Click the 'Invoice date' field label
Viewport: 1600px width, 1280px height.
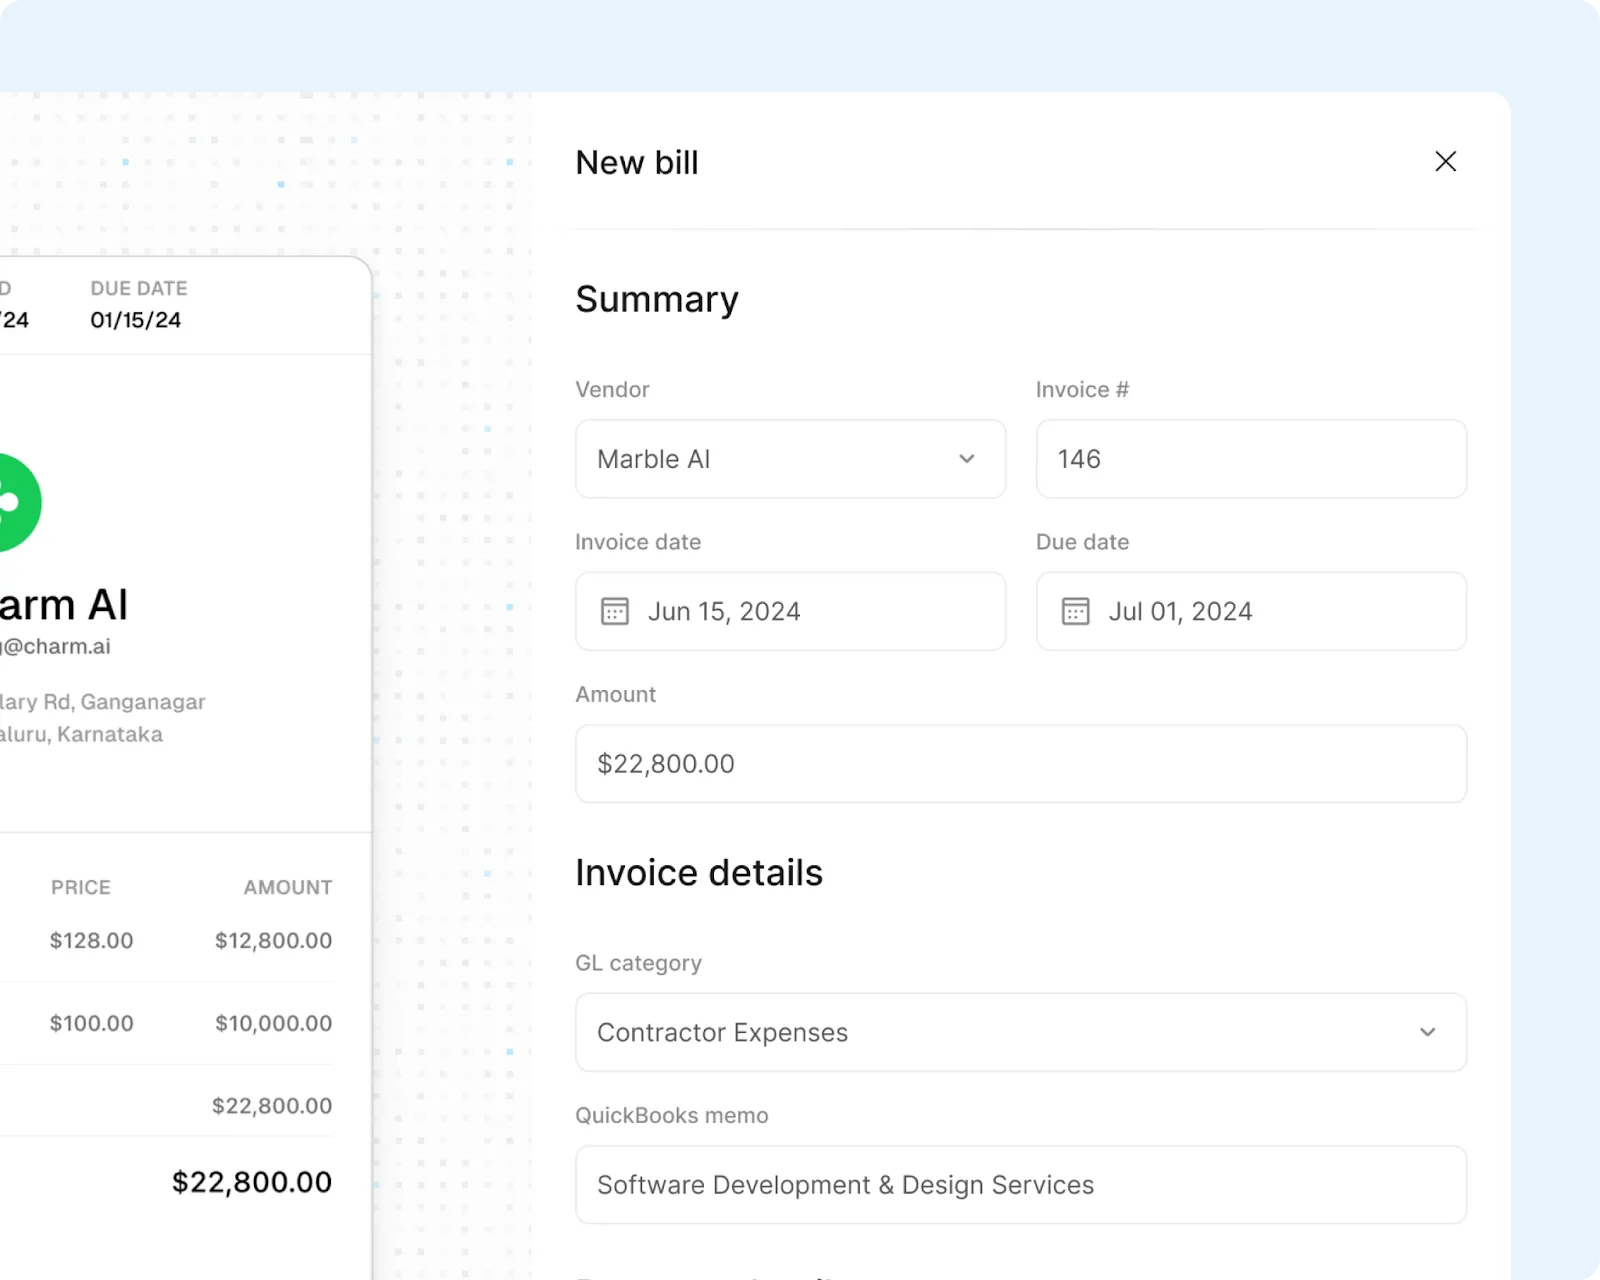[x=638, y=542]
